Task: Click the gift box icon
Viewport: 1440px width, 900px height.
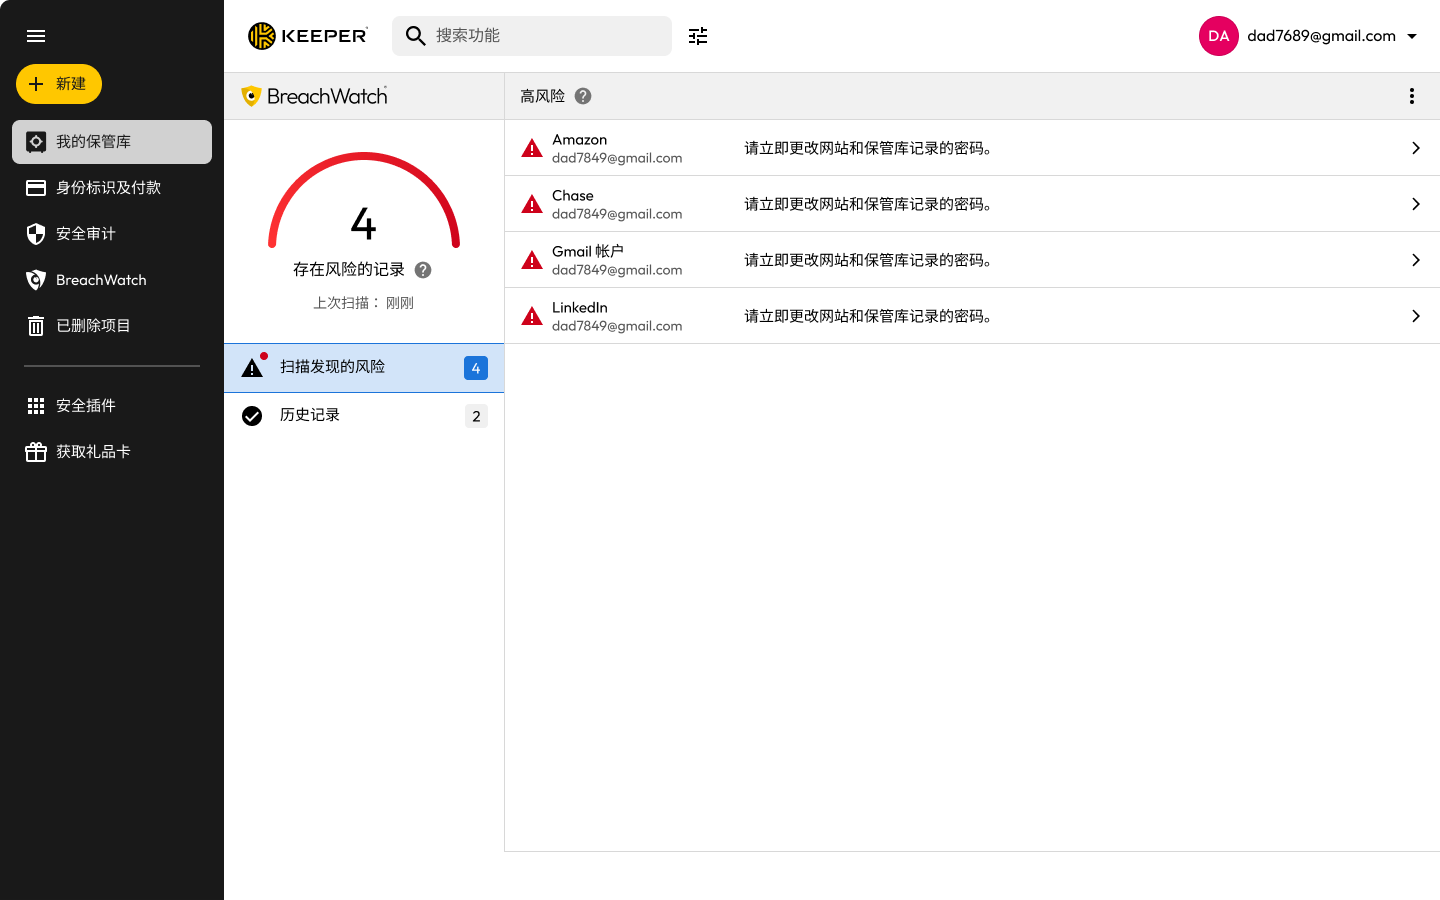Action: pyautogui.click(x=36, y=452)
